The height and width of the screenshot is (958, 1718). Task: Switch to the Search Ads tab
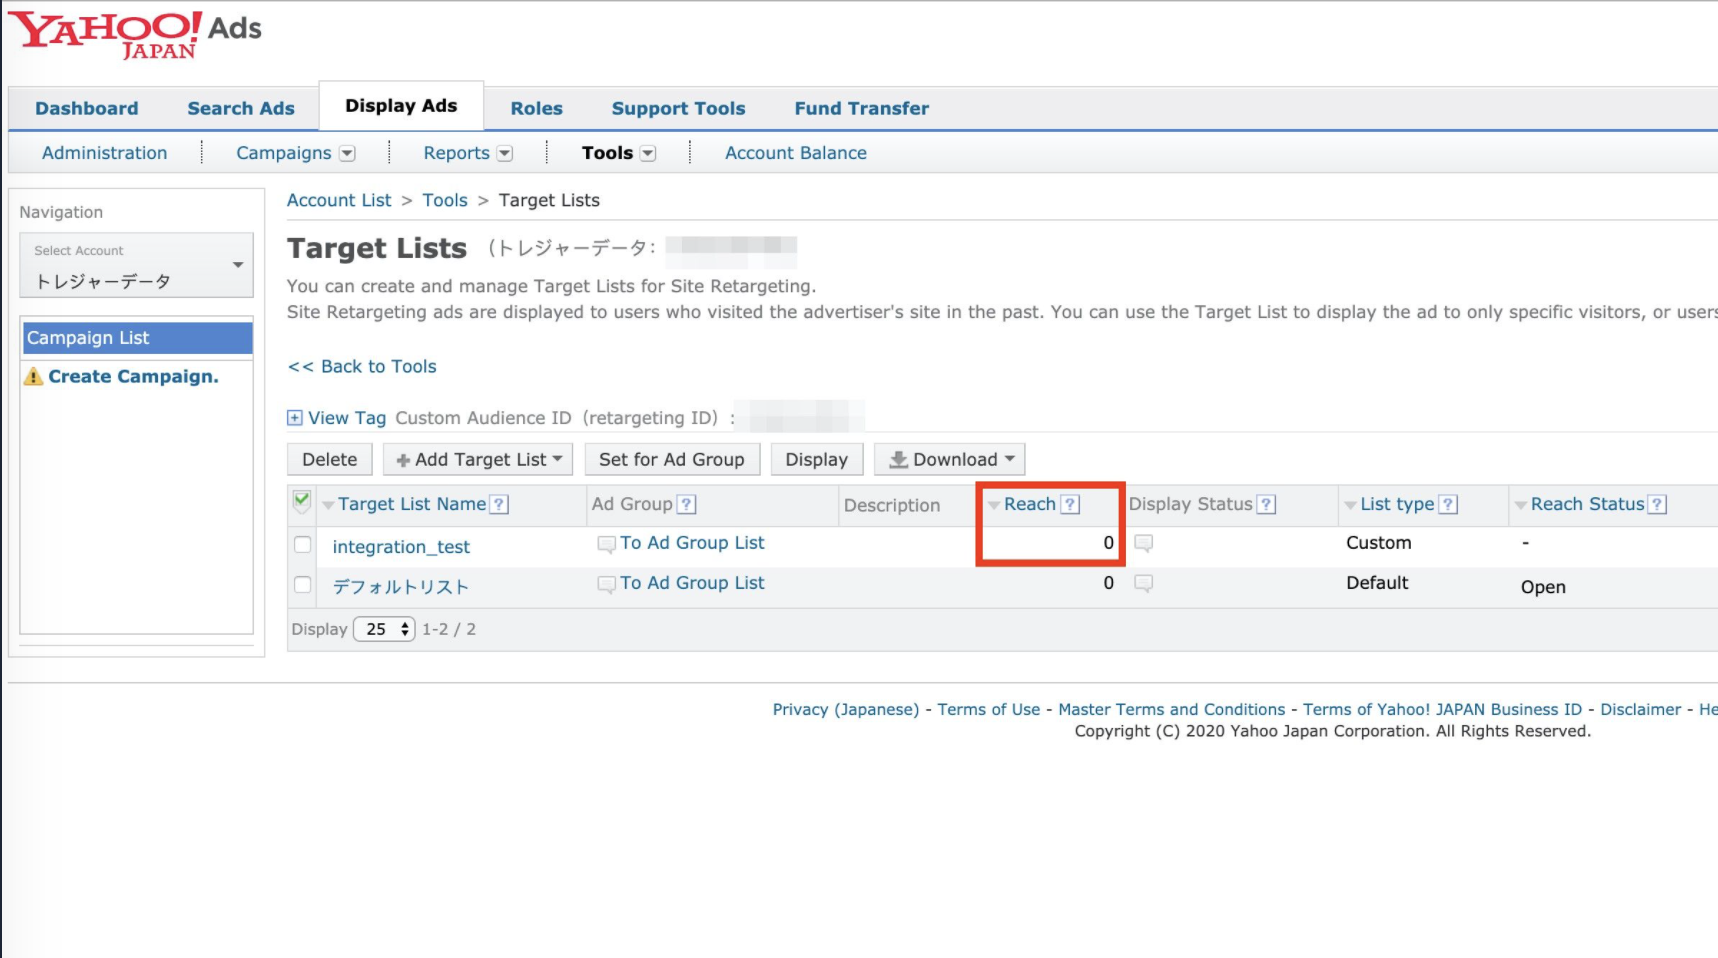click(241, 109)
